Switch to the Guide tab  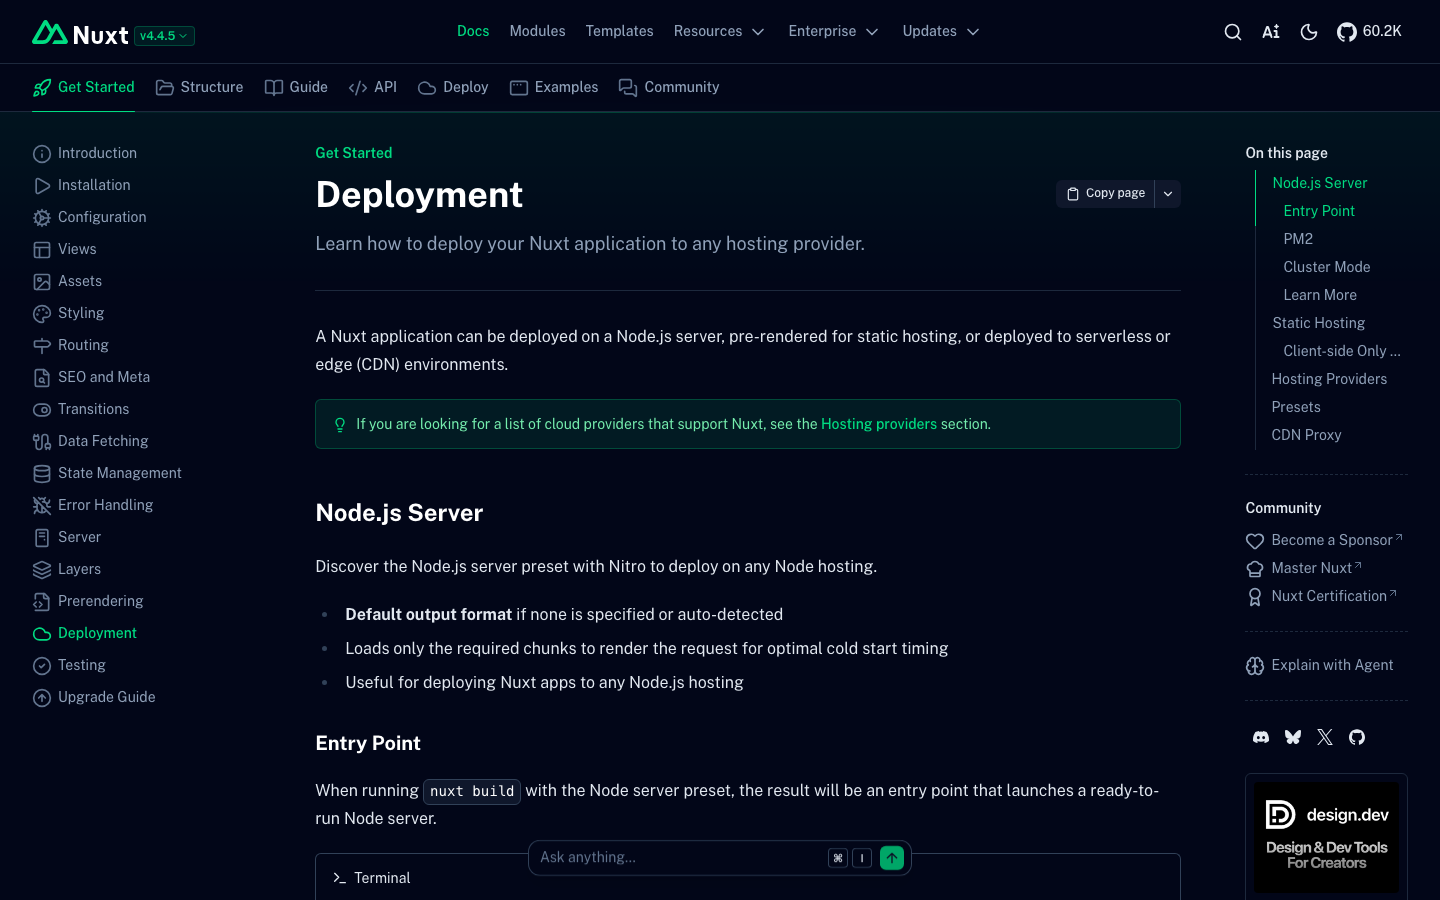pyautogui.click(x=296, y=87)
